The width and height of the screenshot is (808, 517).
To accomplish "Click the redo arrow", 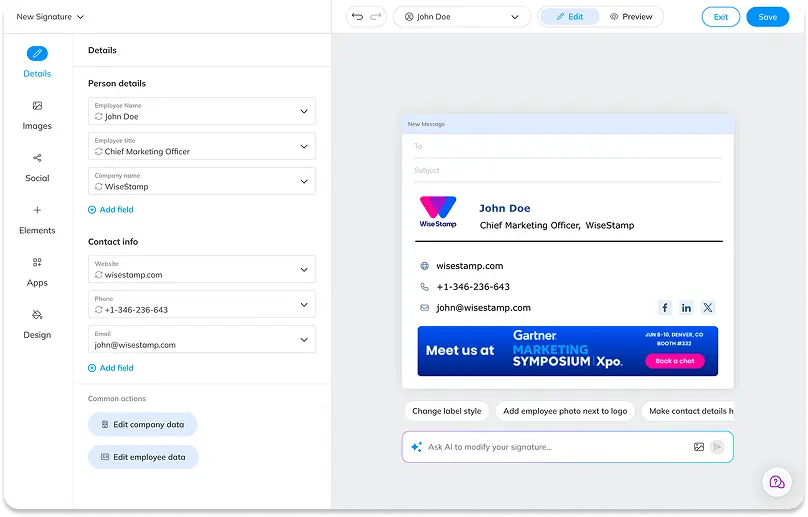I will click(x=376, y=16).
